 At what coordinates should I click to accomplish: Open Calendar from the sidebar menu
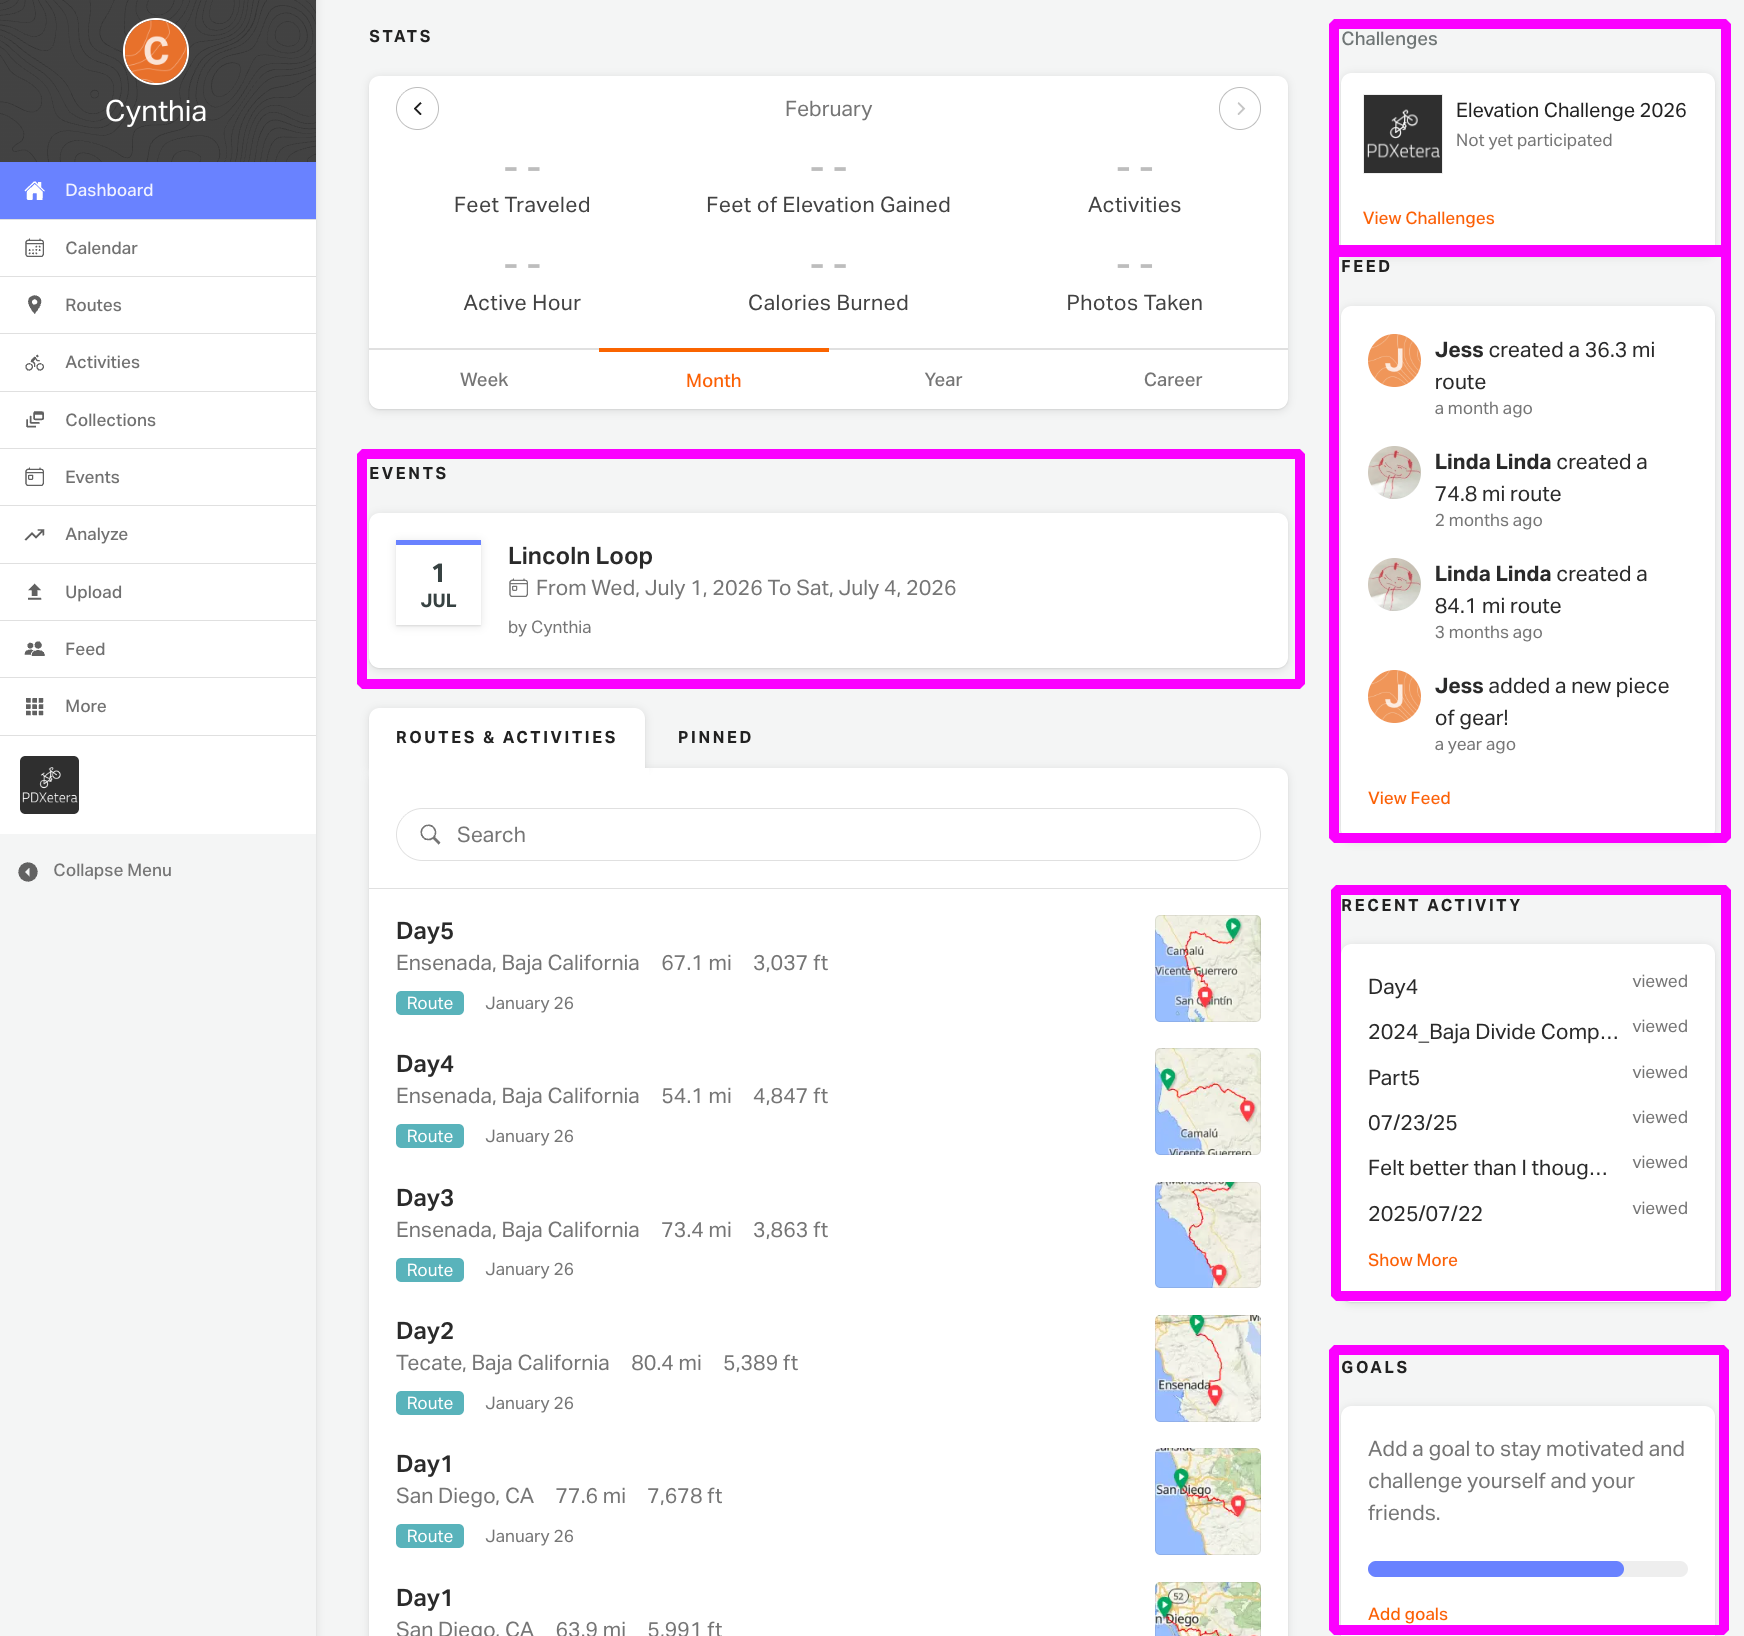coord(158,248)
